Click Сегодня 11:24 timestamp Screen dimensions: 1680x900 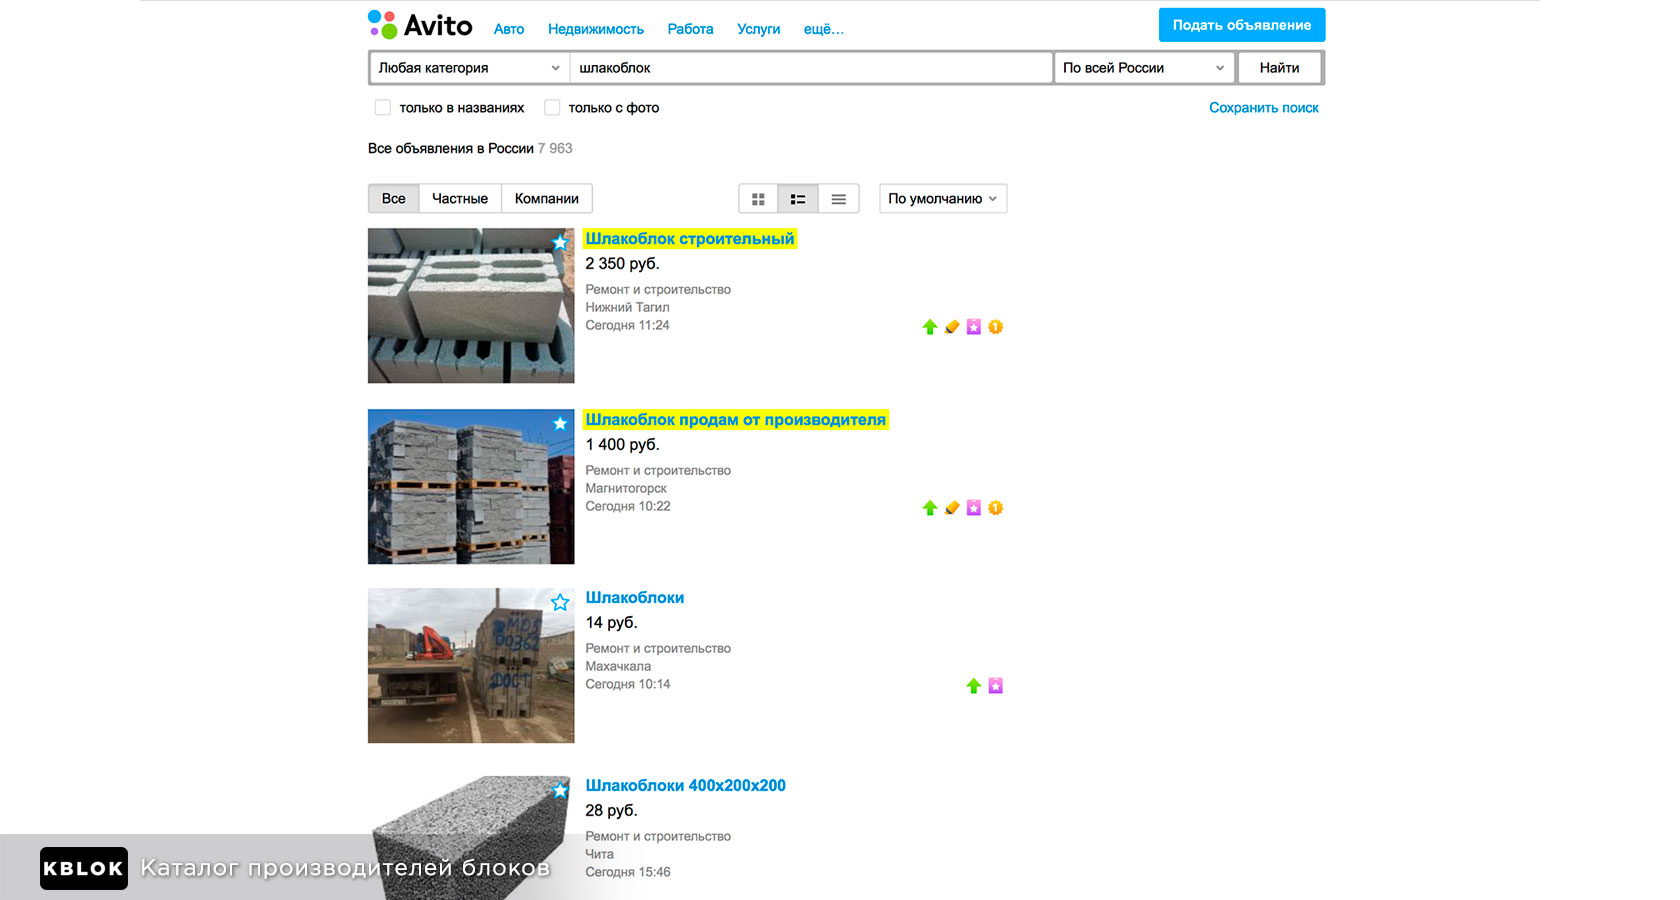coord(627,325)
